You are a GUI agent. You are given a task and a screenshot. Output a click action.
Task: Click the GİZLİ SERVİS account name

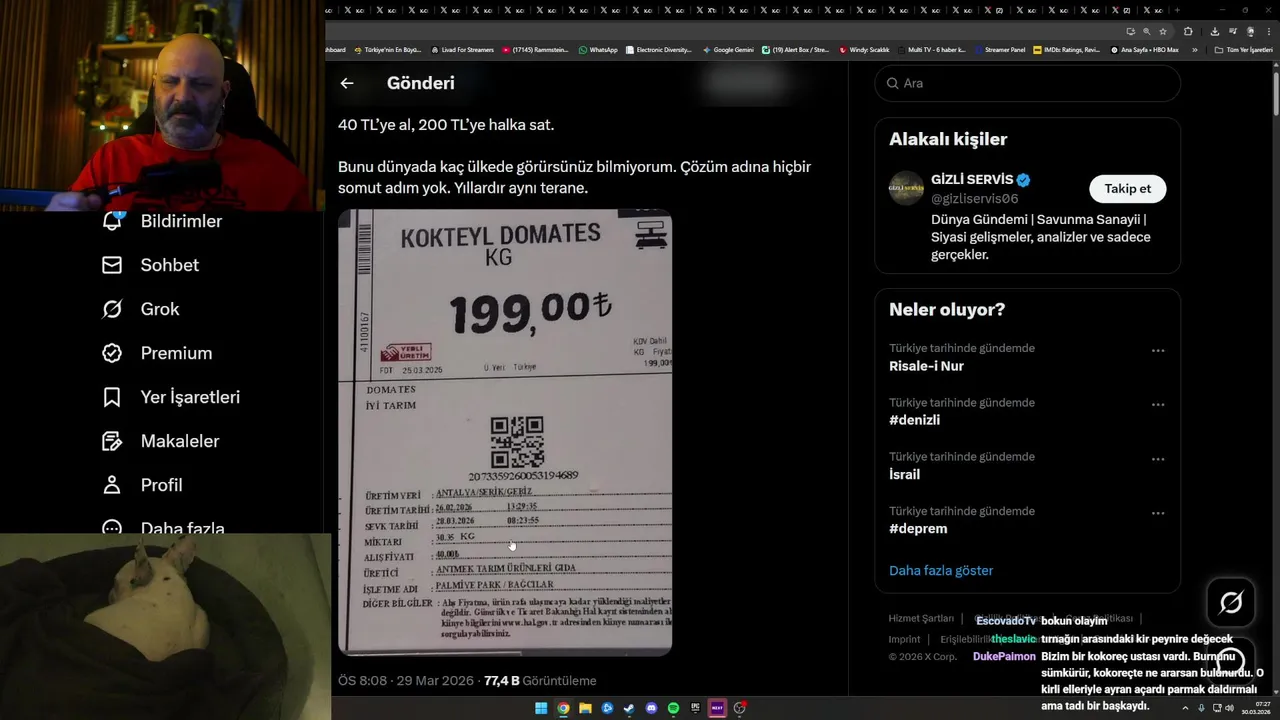pos(972,179)
